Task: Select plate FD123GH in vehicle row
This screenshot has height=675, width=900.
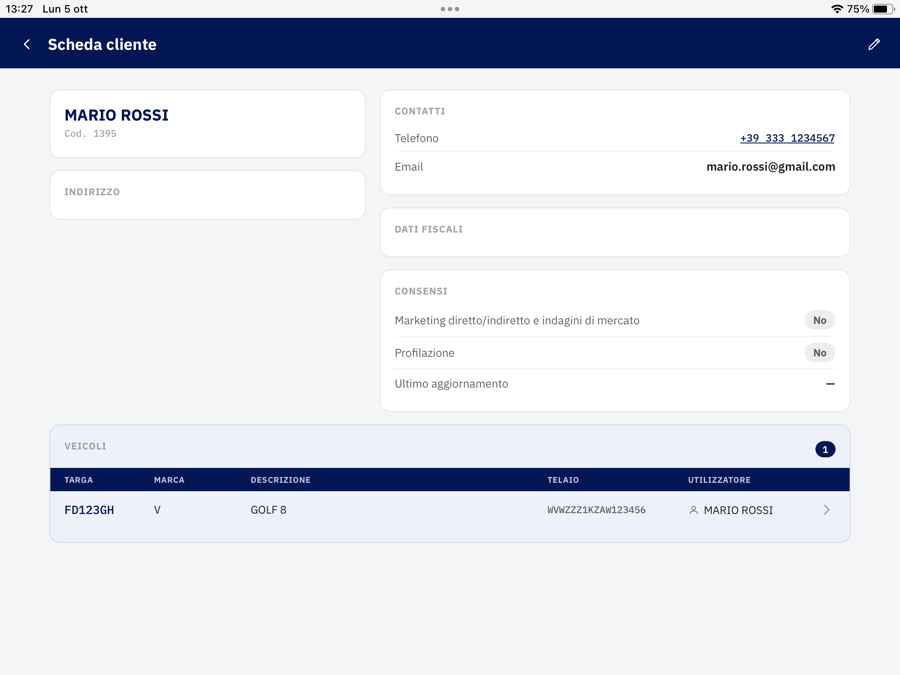Action: tap(89, 510)
